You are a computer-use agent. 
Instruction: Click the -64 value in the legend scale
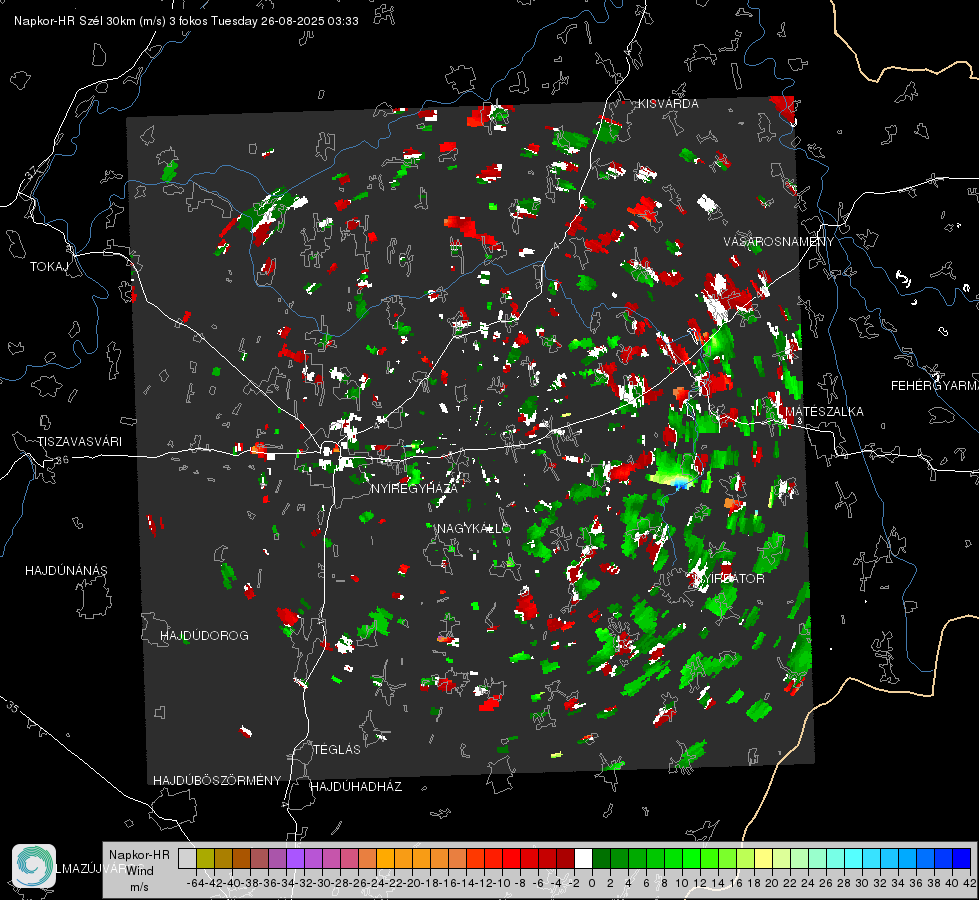tap(196, 883)
